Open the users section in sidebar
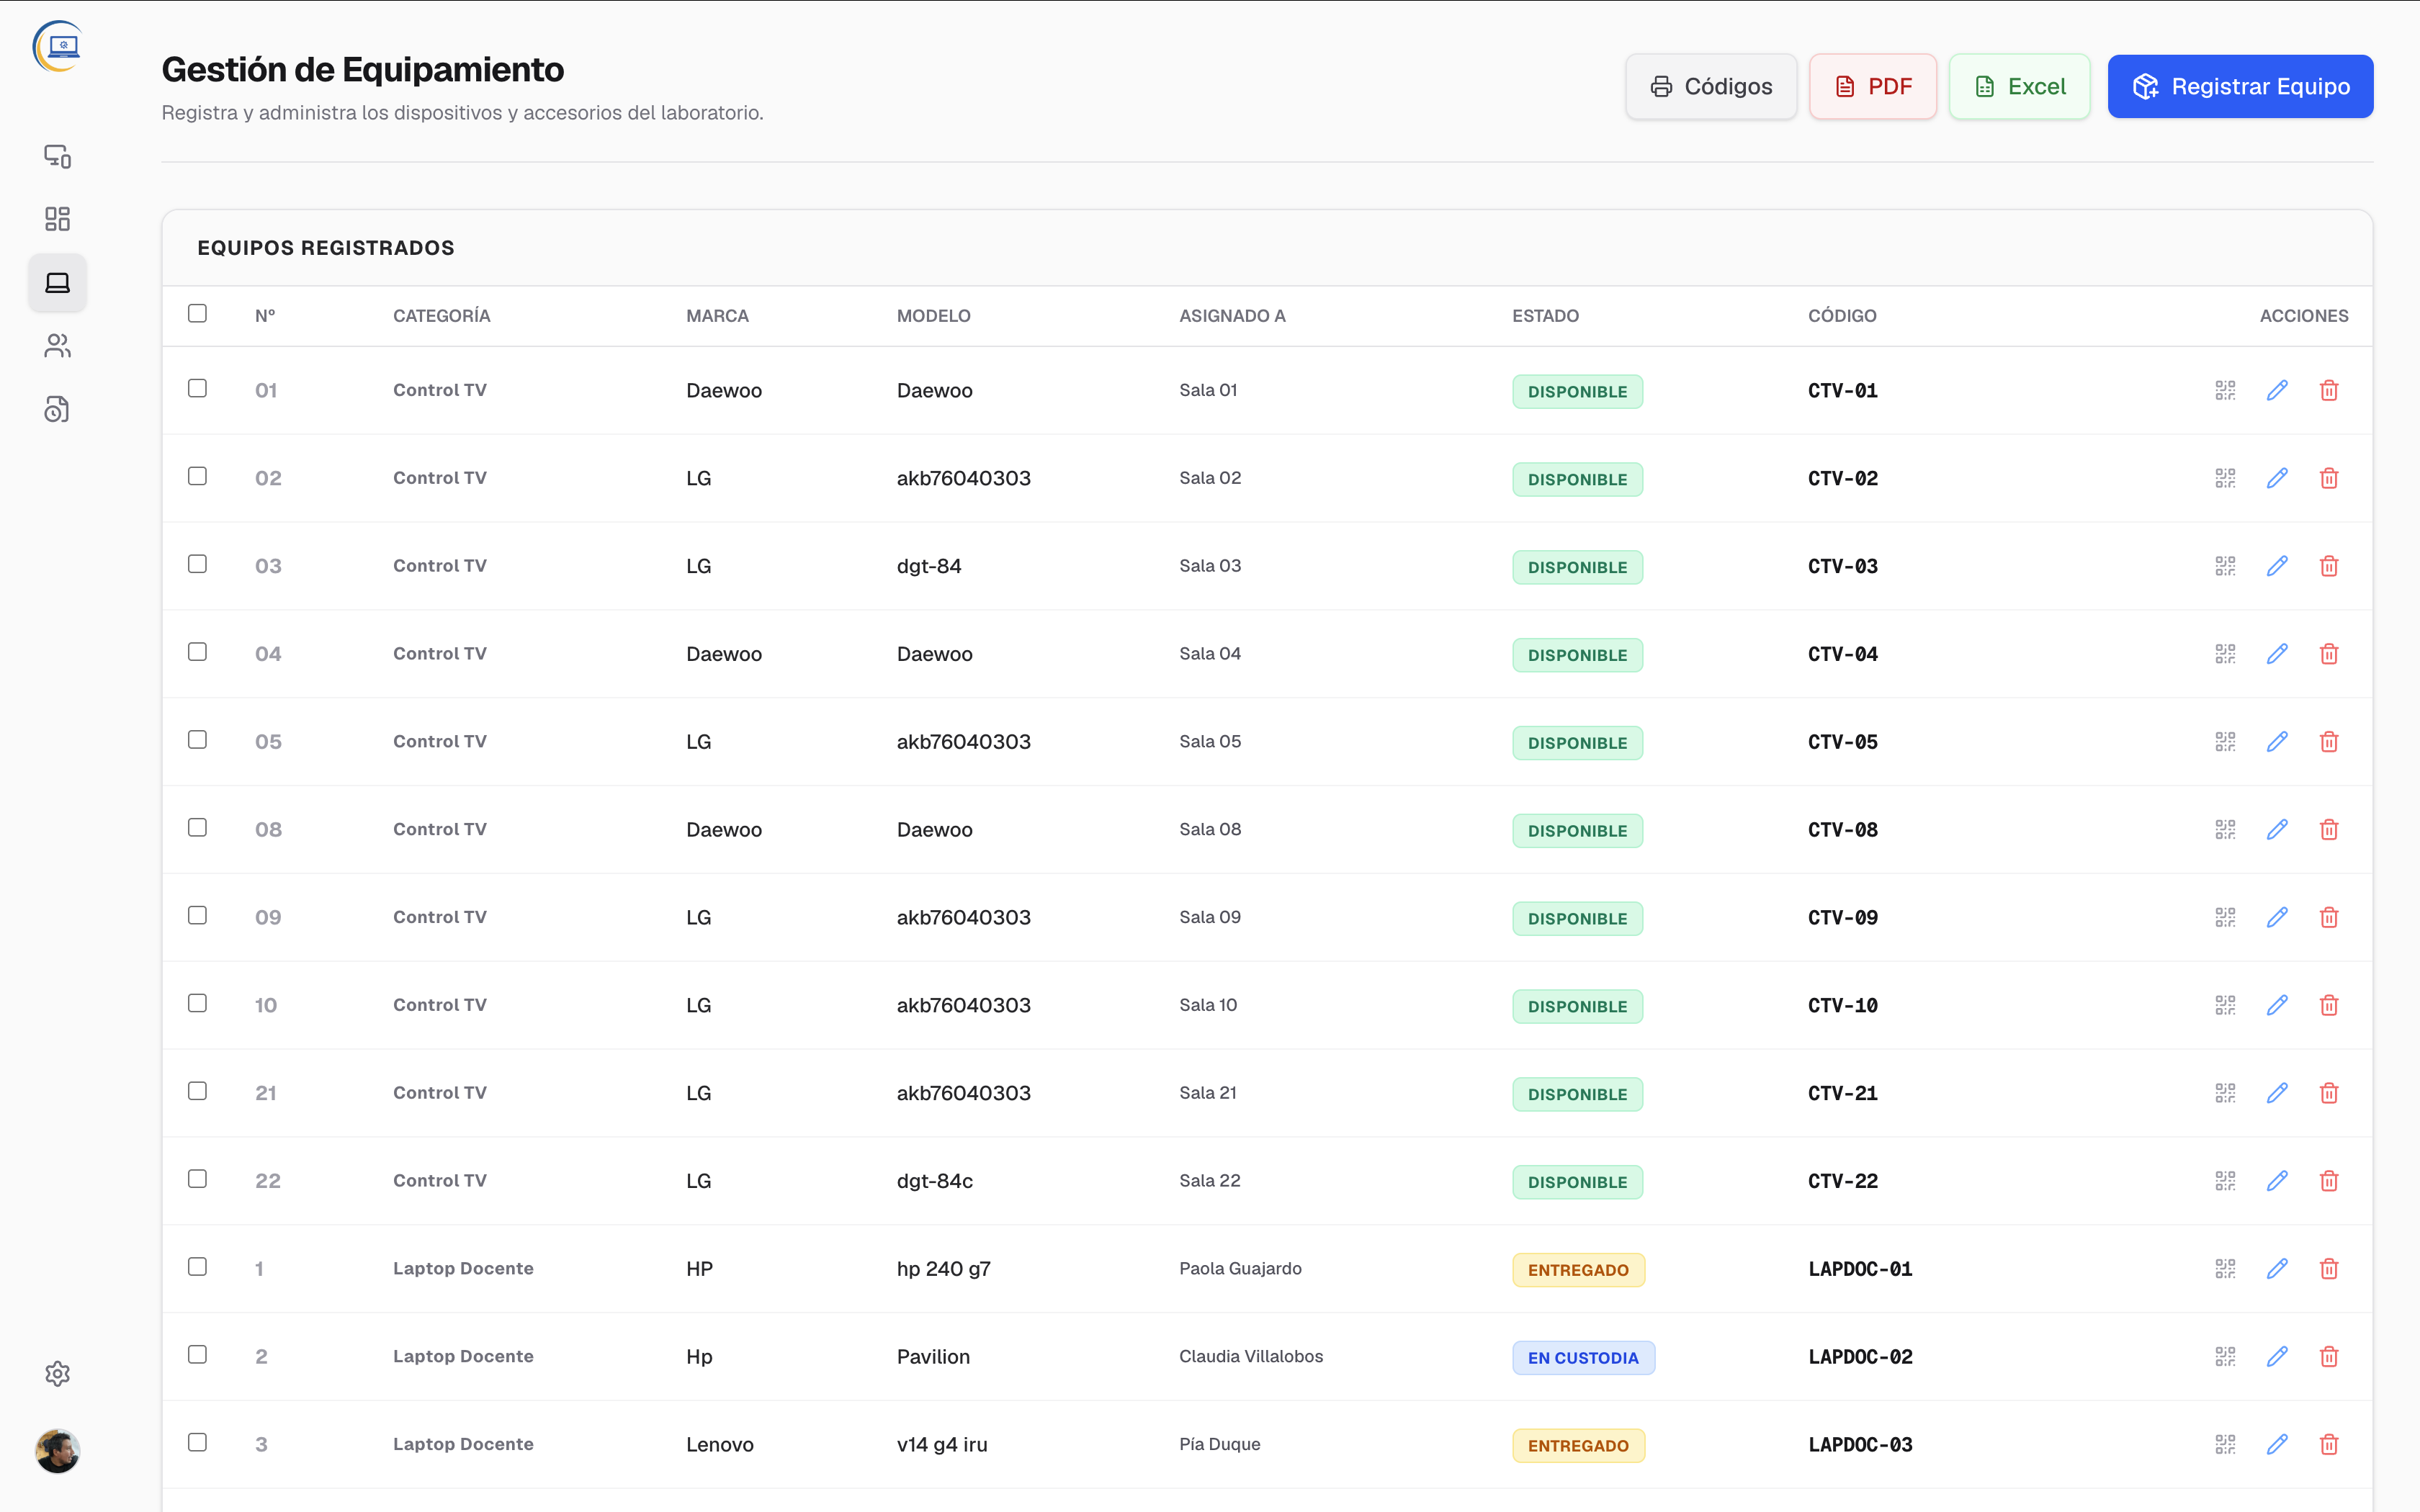2420x1512 pixels. coord(57,346)
